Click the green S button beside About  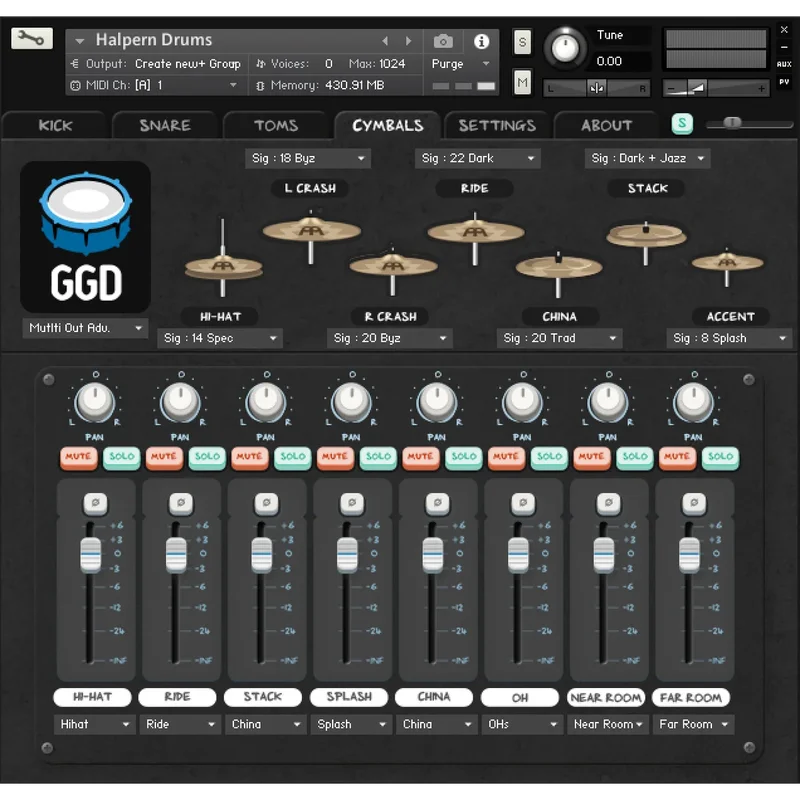682,123
